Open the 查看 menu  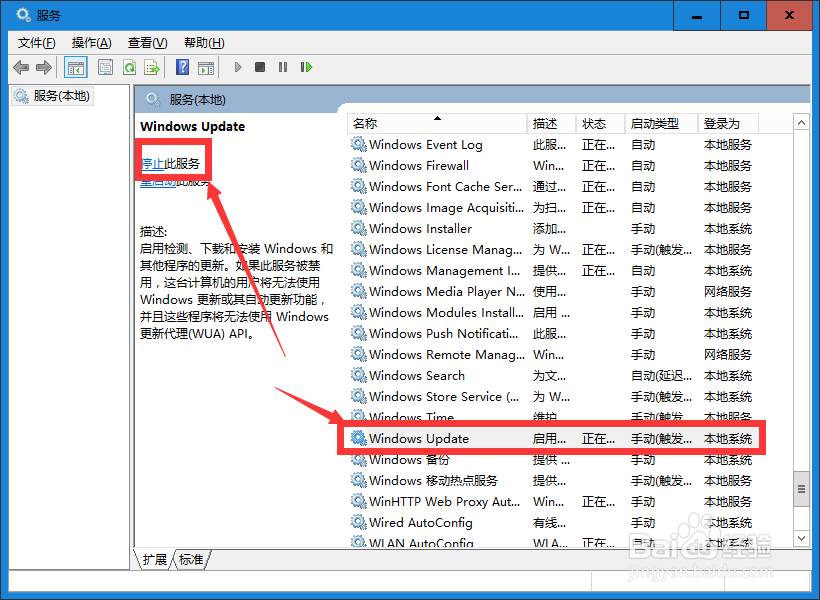click(146, 43)
